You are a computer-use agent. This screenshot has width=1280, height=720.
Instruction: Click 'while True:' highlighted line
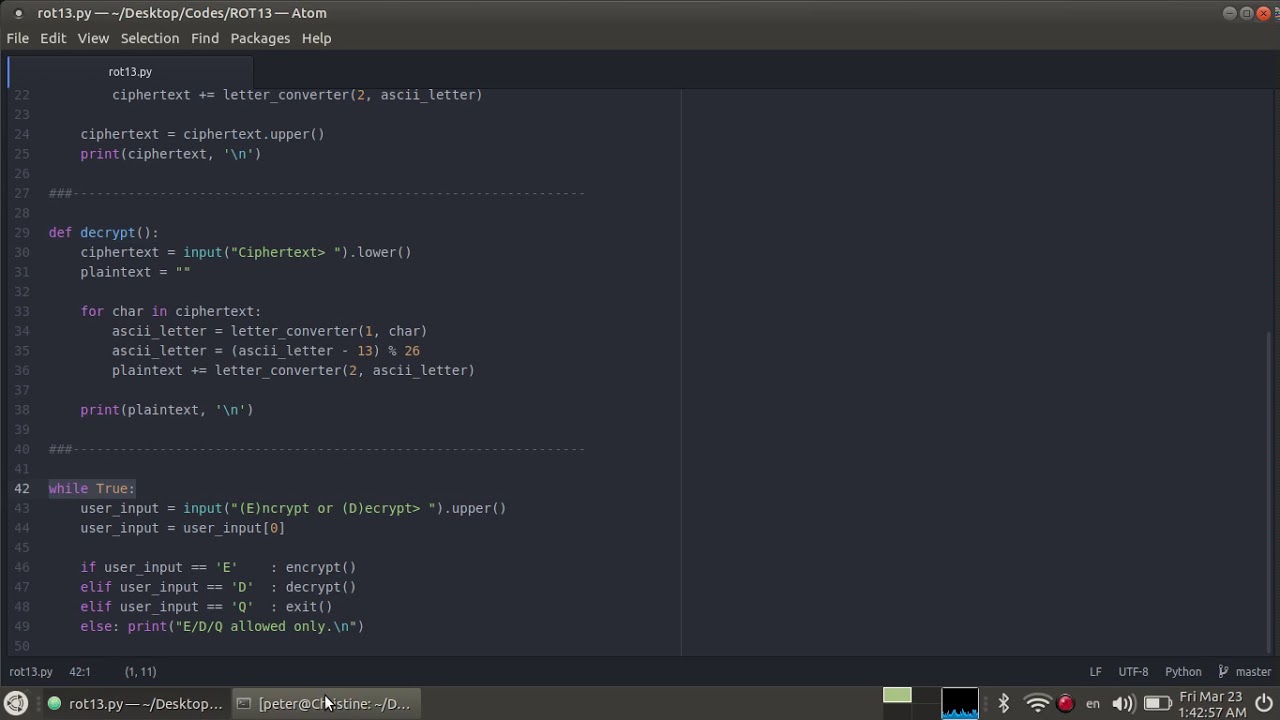click(x=92, y=488)
